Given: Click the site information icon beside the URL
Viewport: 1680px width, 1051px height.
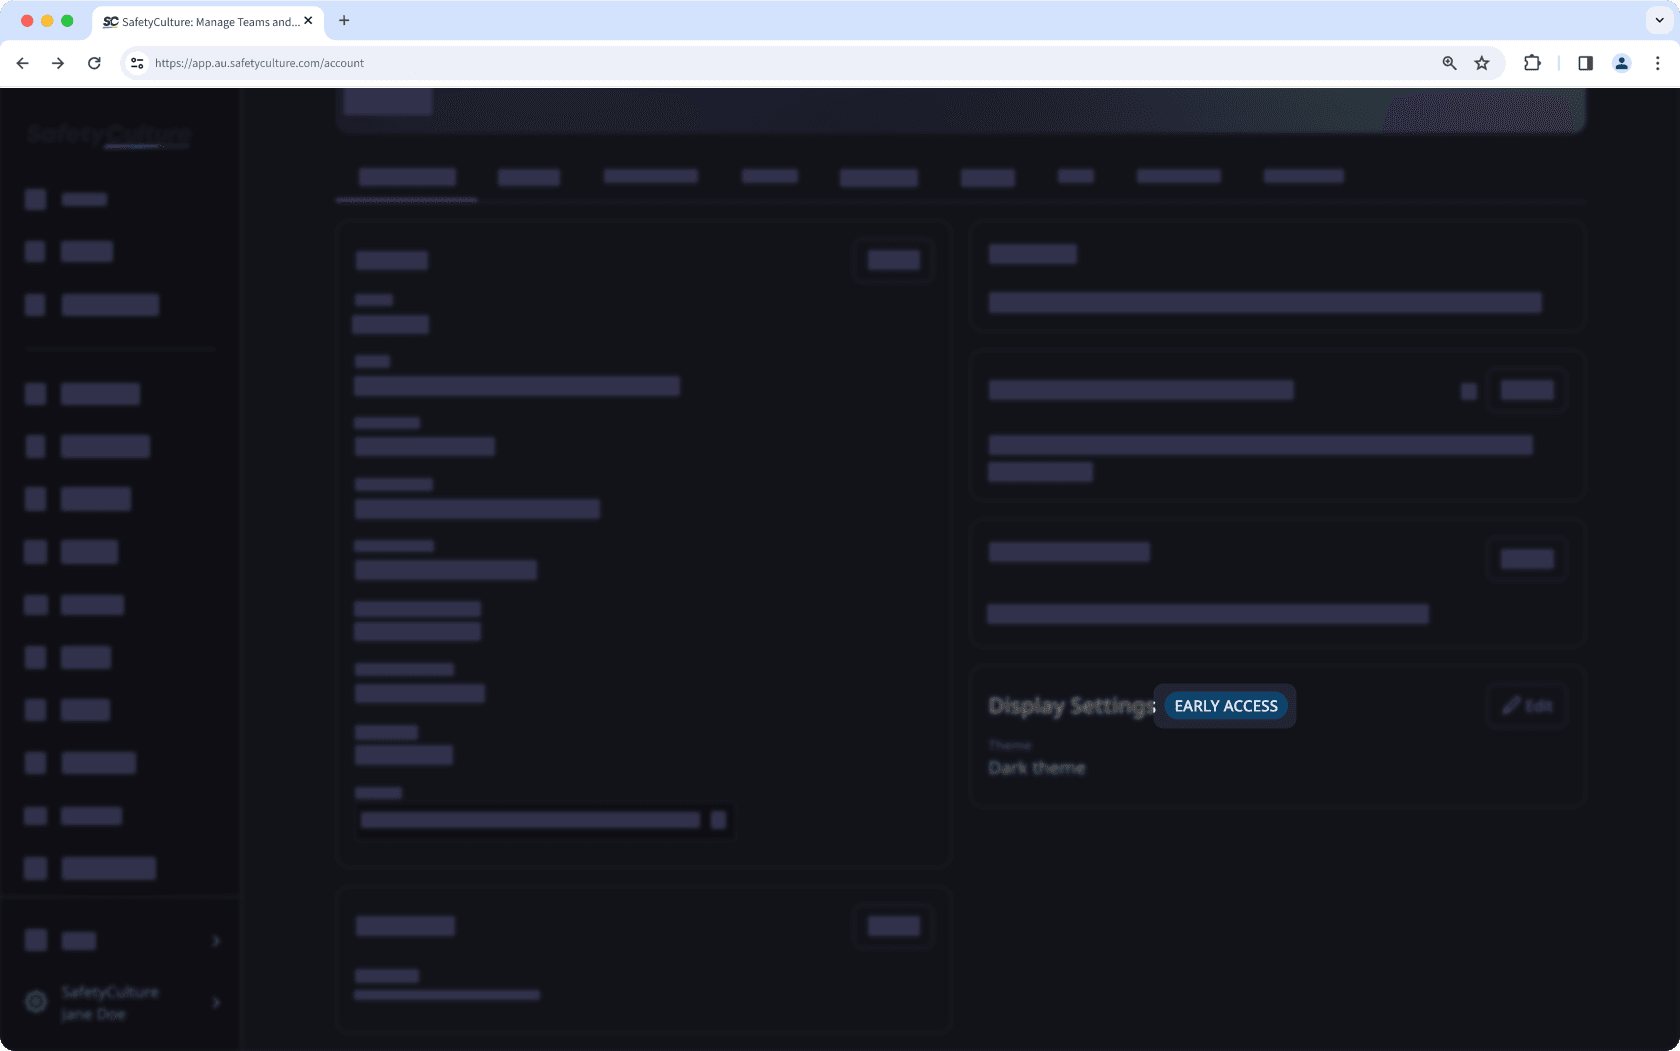Looking at the screenshot, I should 136,63.
